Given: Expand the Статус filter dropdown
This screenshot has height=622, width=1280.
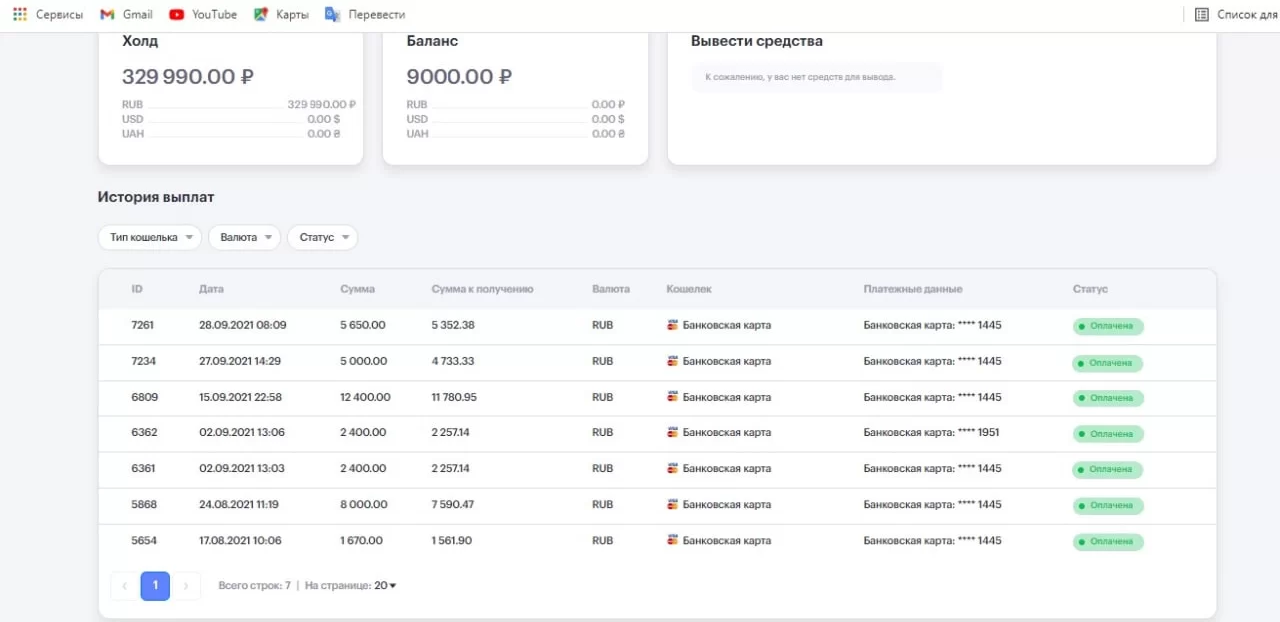Looking at the screenshot, I should pos(322,238).
